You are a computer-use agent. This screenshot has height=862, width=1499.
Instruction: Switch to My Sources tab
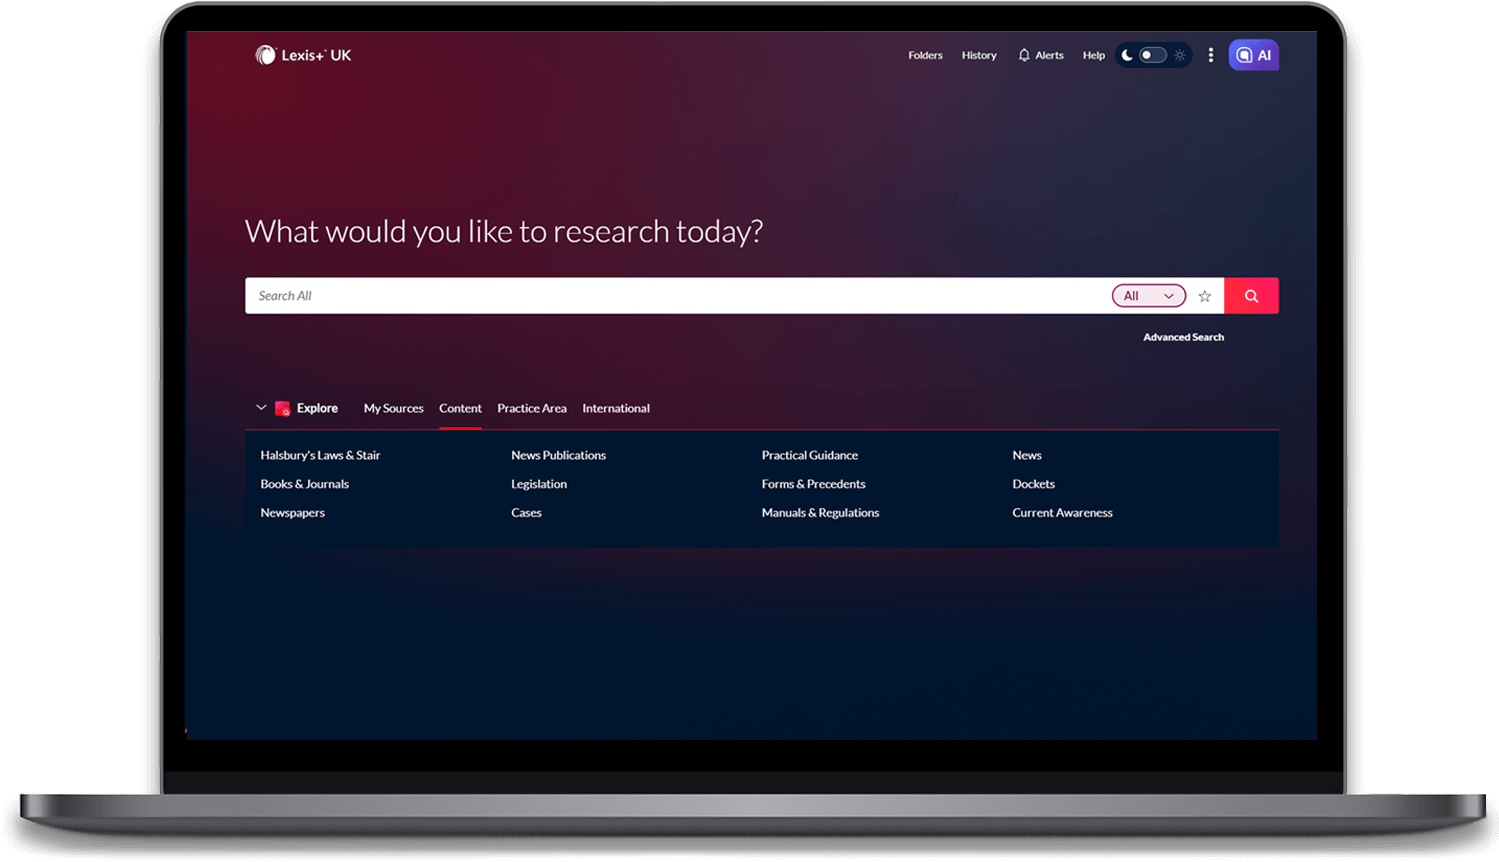pos(393,408)
